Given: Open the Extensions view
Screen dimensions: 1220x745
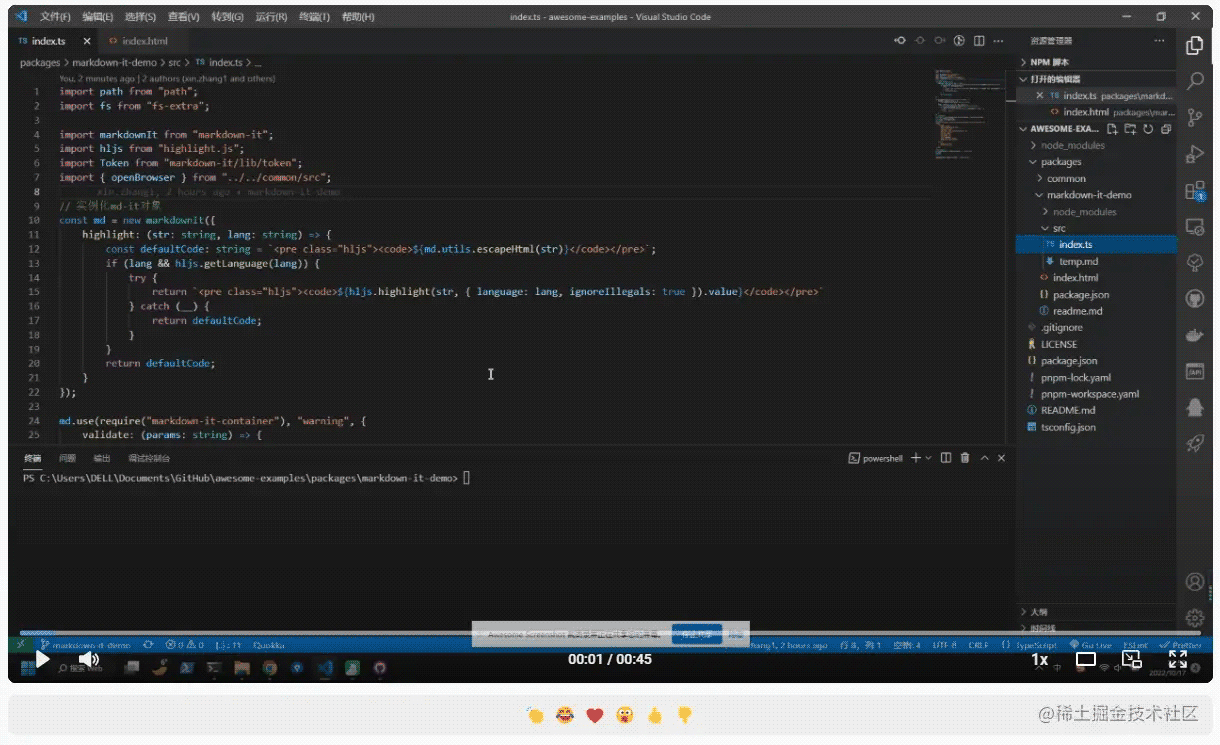Looking at the screenshot, I should point(1194,190).
